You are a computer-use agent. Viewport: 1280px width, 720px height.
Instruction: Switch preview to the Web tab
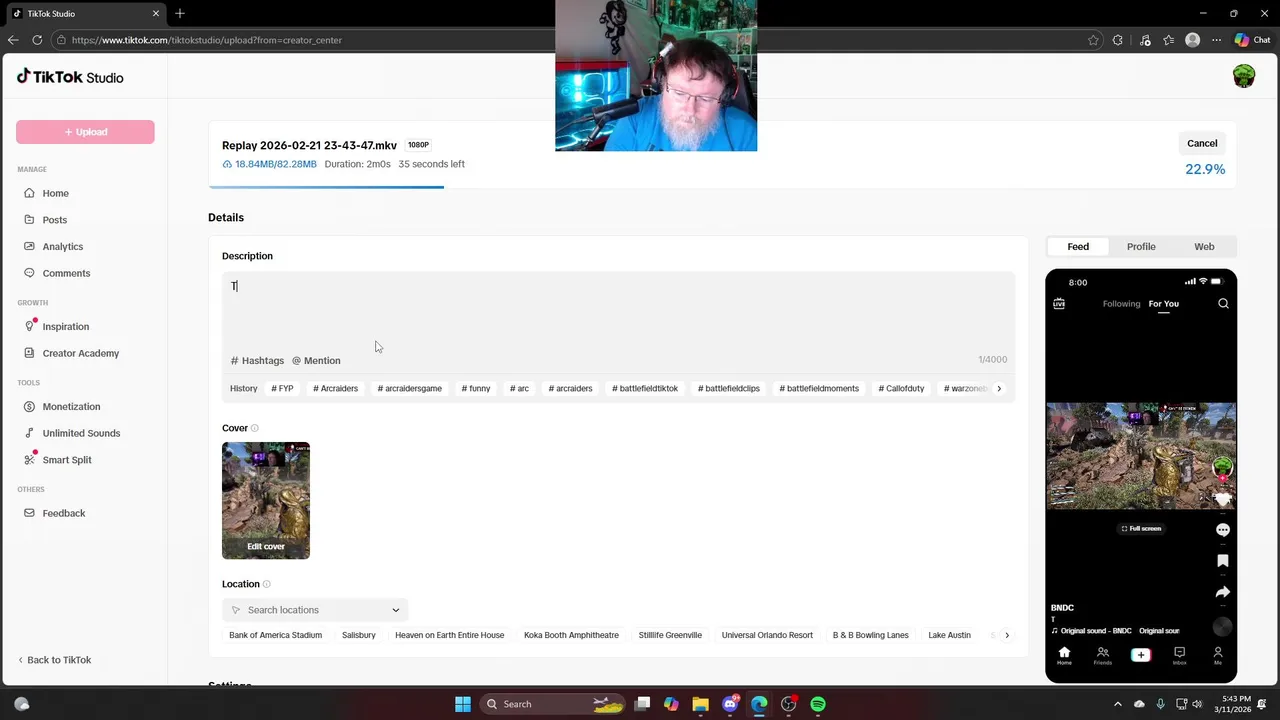[x=1204, y=246]
